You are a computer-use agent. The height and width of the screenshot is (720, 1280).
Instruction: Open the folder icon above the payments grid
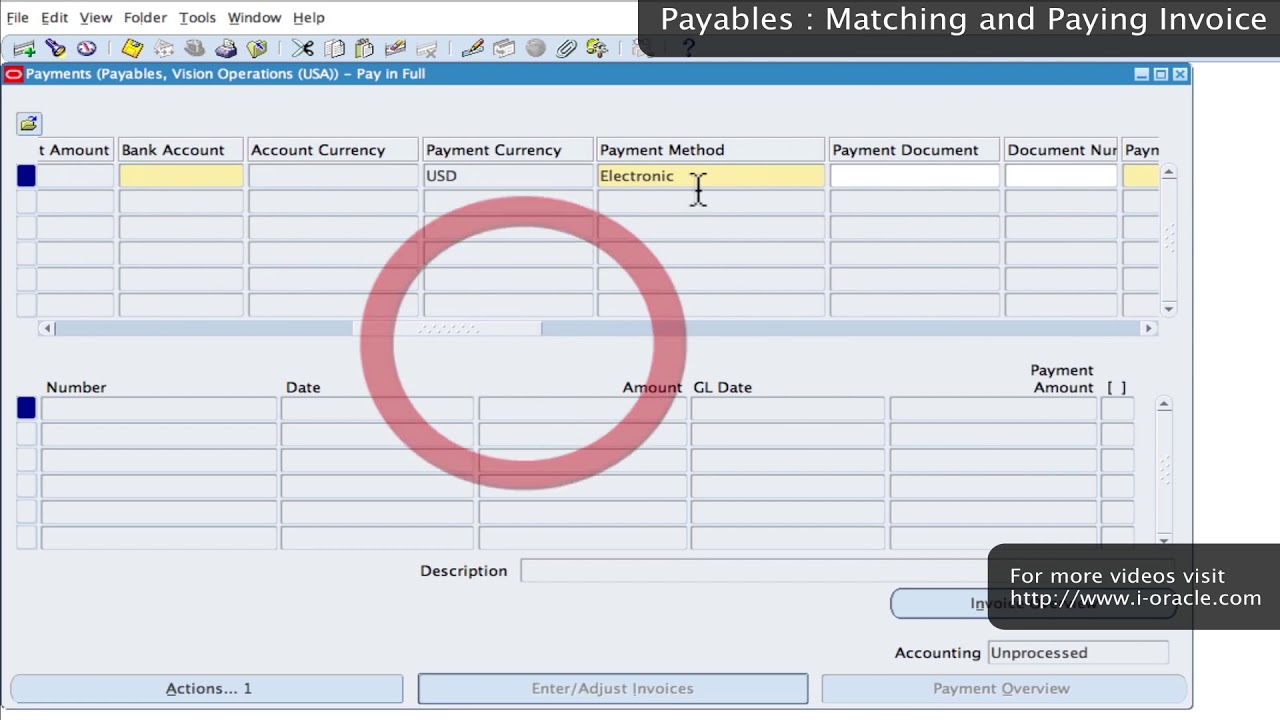coord(28,123)
